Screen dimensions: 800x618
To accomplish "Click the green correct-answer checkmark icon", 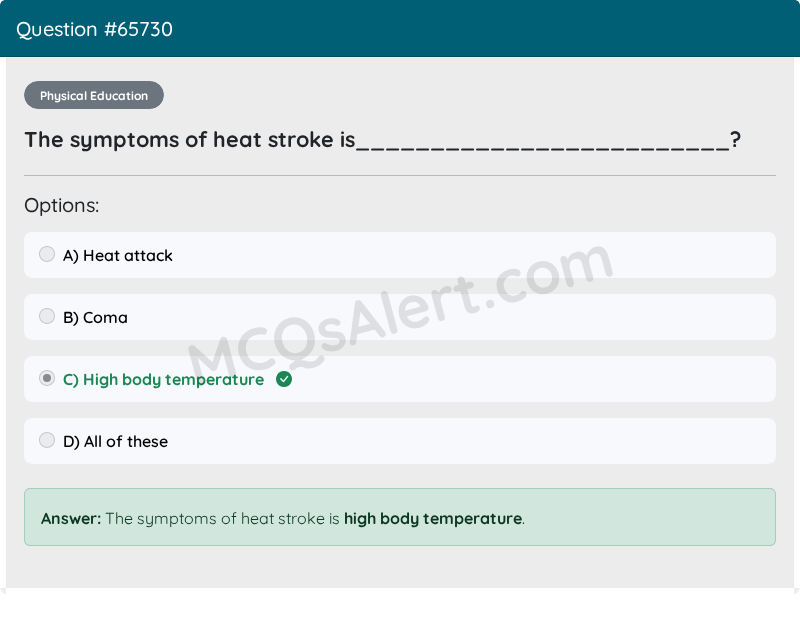I will click(x=284, y=379).
